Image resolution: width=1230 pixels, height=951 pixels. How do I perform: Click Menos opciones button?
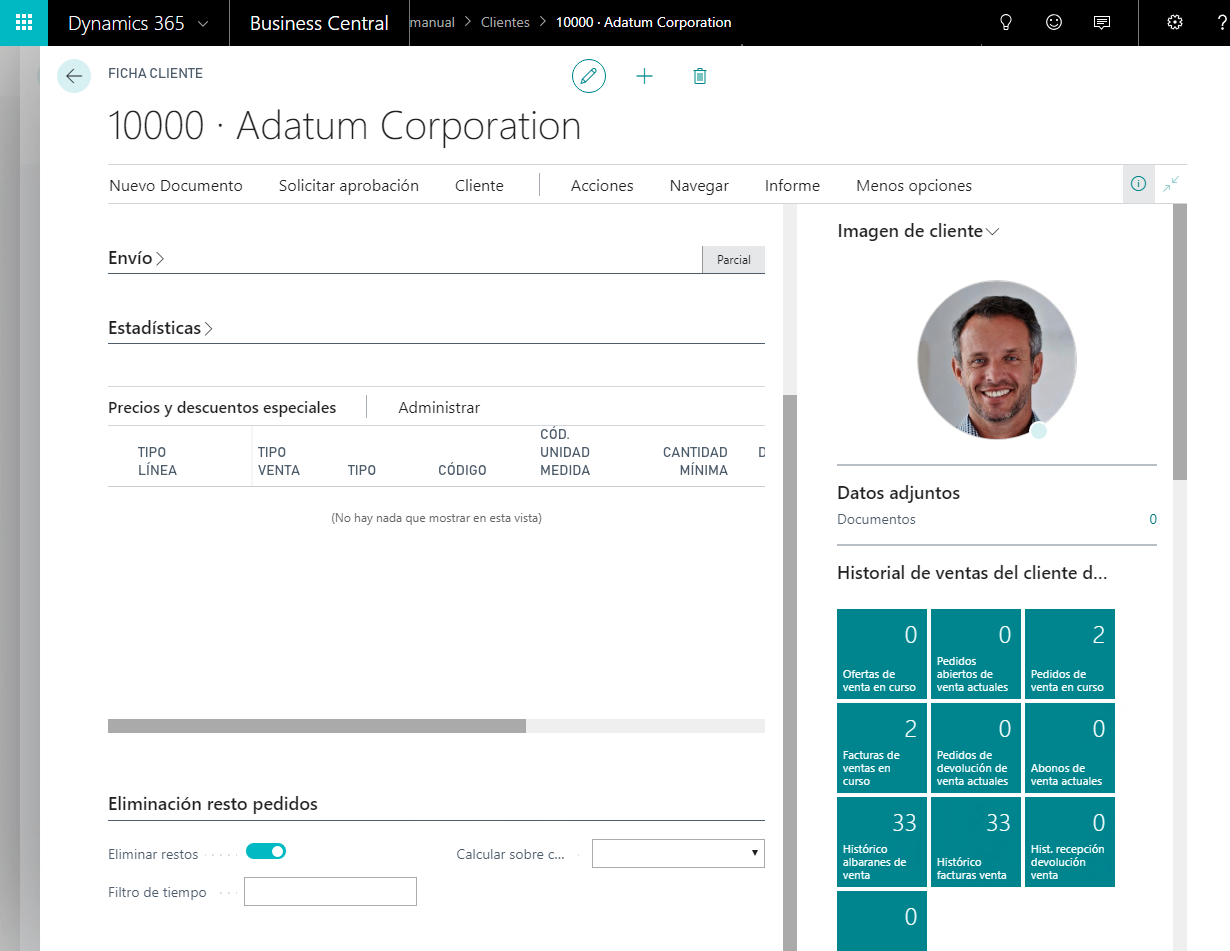click(914, 185)
